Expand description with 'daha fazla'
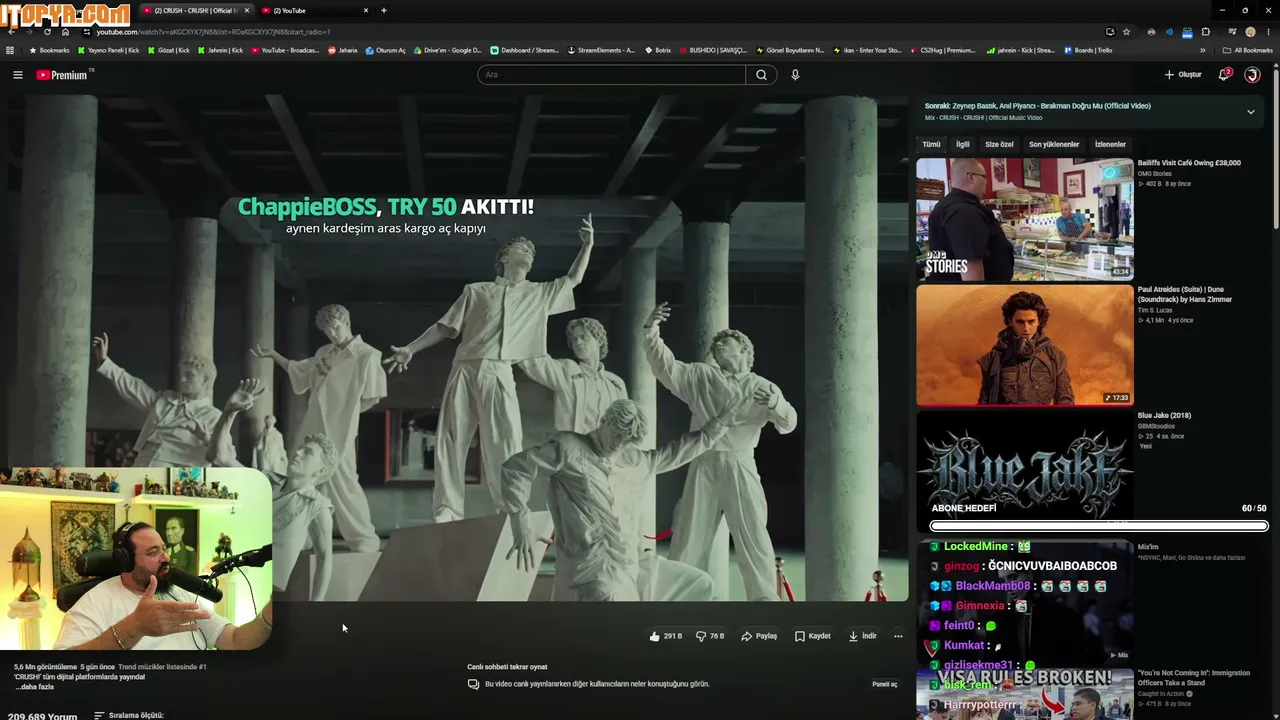1280x720 pixels. [35, 687]
